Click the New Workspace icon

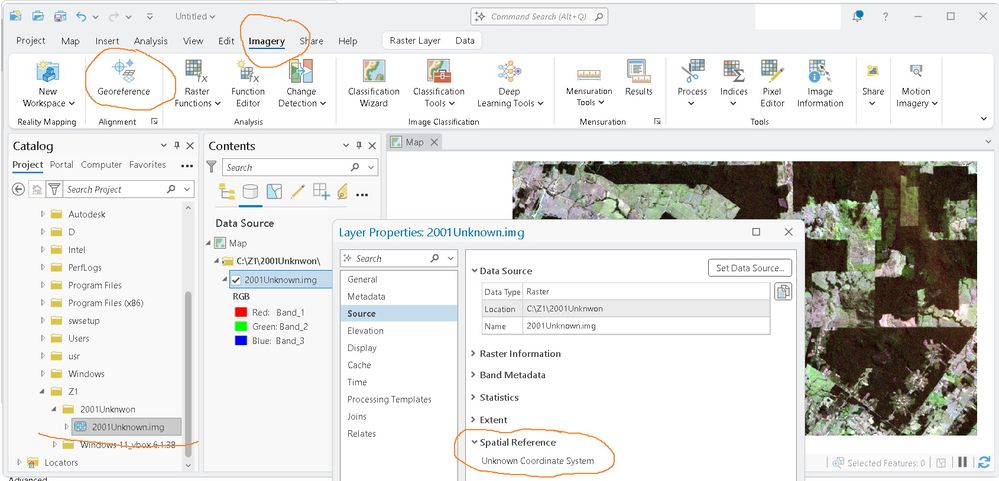click(48, 71)
